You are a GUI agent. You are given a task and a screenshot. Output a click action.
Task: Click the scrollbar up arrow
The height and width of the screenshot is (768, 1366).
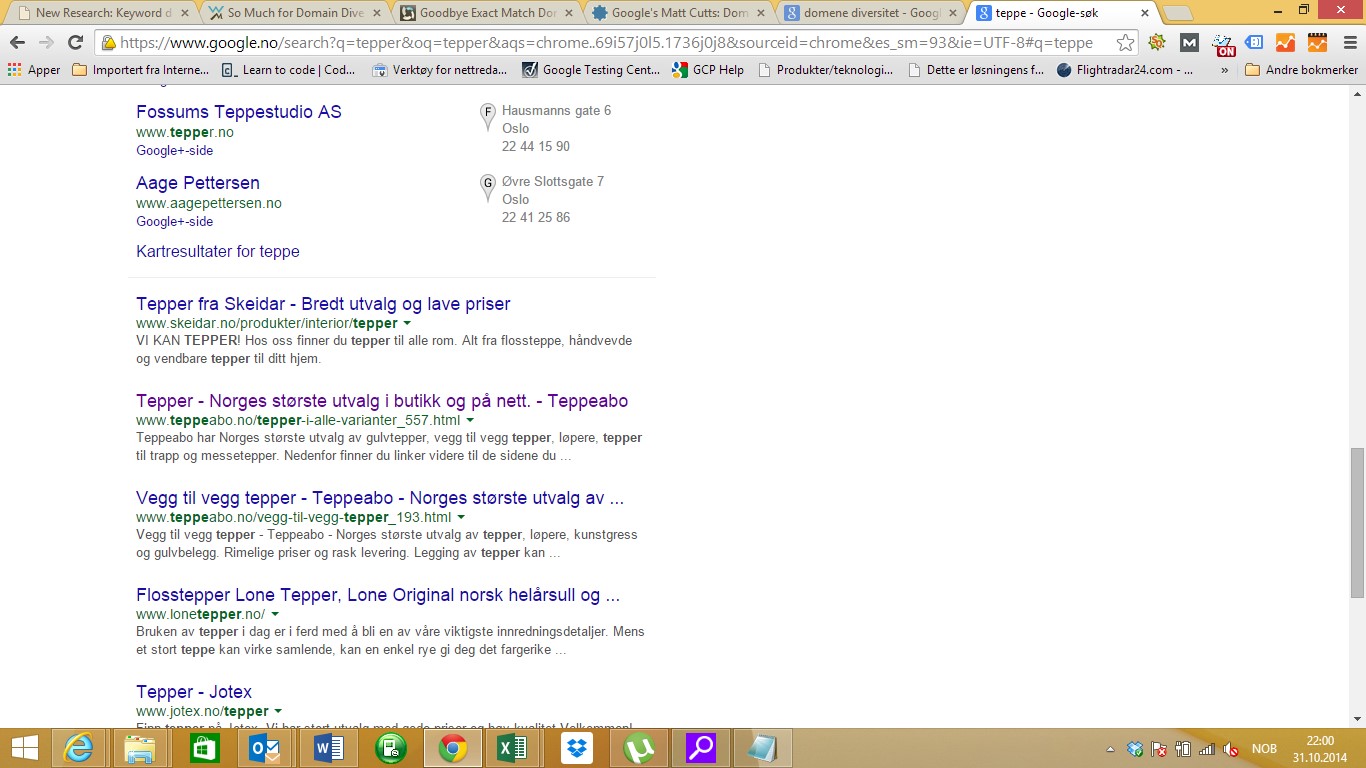coord(1357,93)
